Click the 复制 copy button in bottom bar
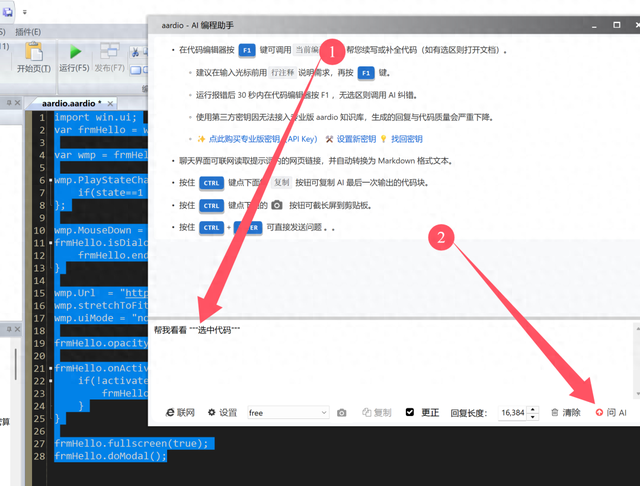640x486 pixels. pyautogui.click(x=377, y=413)
